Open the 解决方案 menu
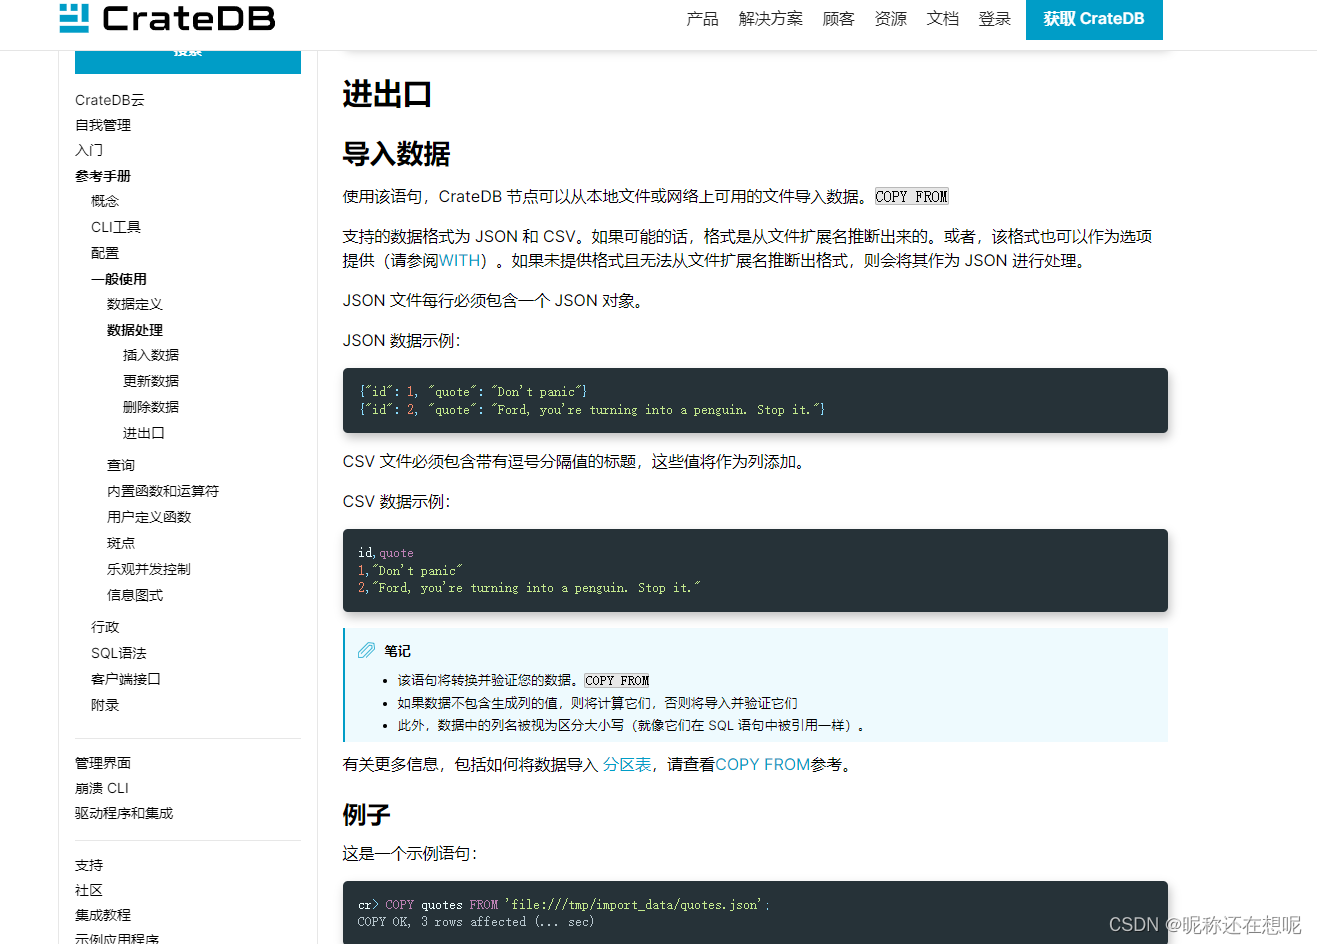This screenshot has height=944, width=1317. (770, 19)
